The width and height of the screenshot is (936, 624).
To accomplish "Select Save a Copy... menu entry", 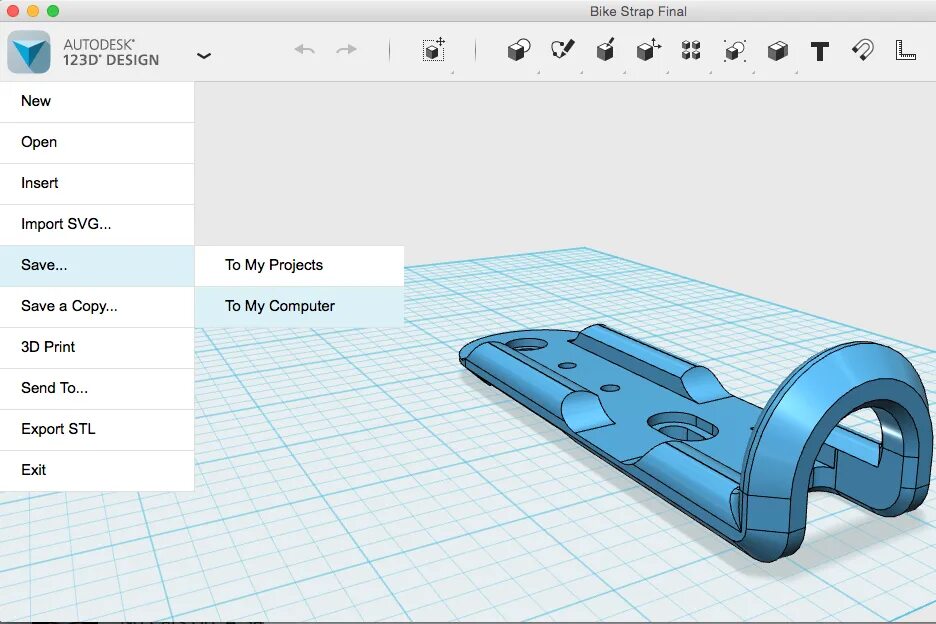I will [x=97, y=306].
